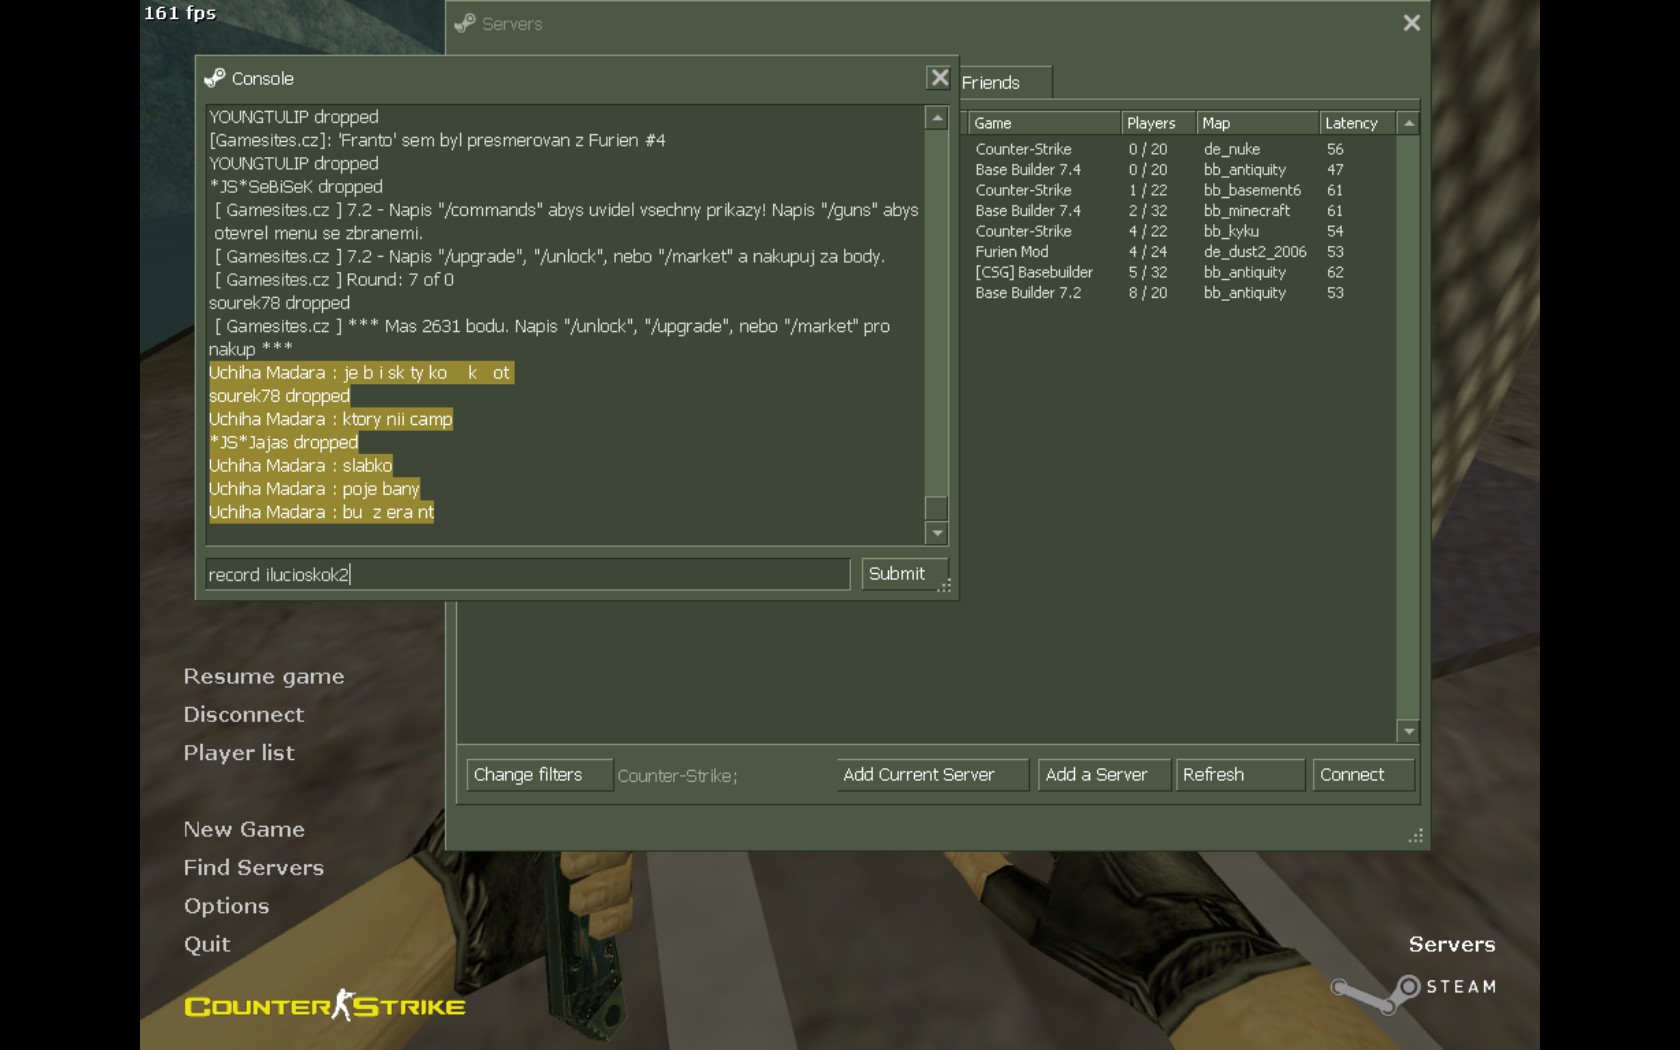
Task: Close the Console window
Action: [938, 78]
